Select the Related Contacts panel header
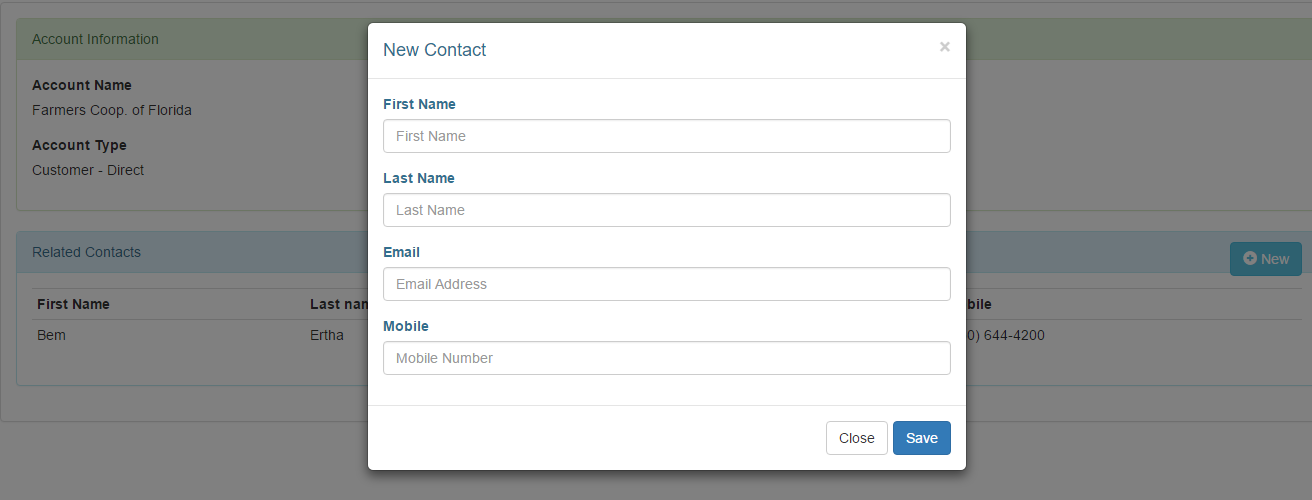The height and width of the screenshot is (500, 1312). pos(86,252)
